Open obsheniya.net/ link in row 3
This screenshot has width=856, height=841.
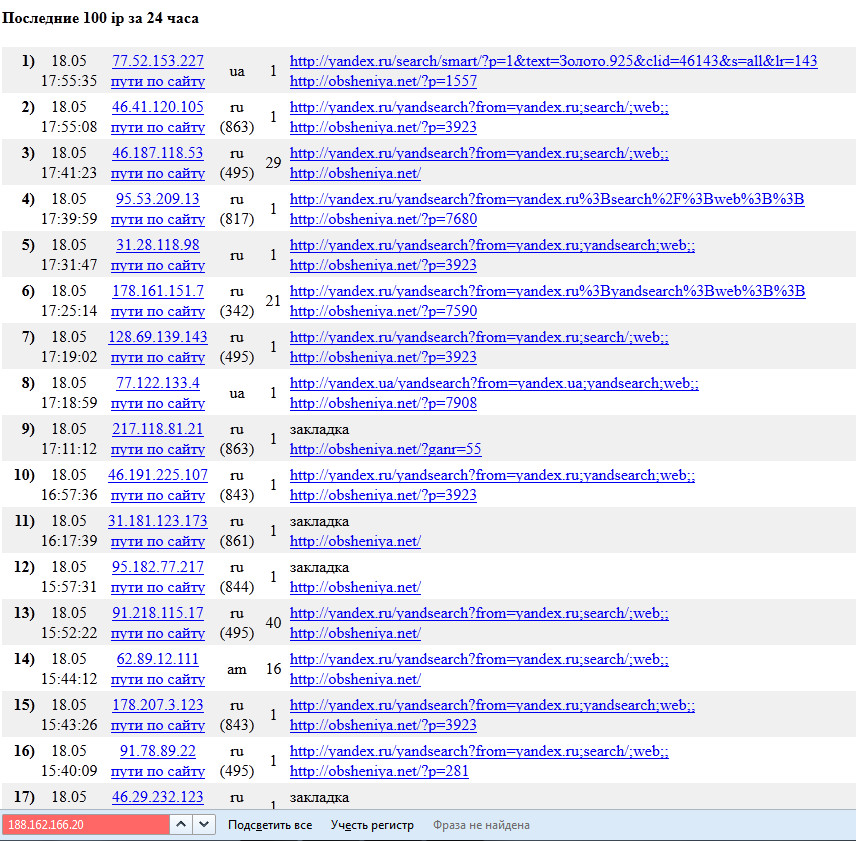pos(355,173)
